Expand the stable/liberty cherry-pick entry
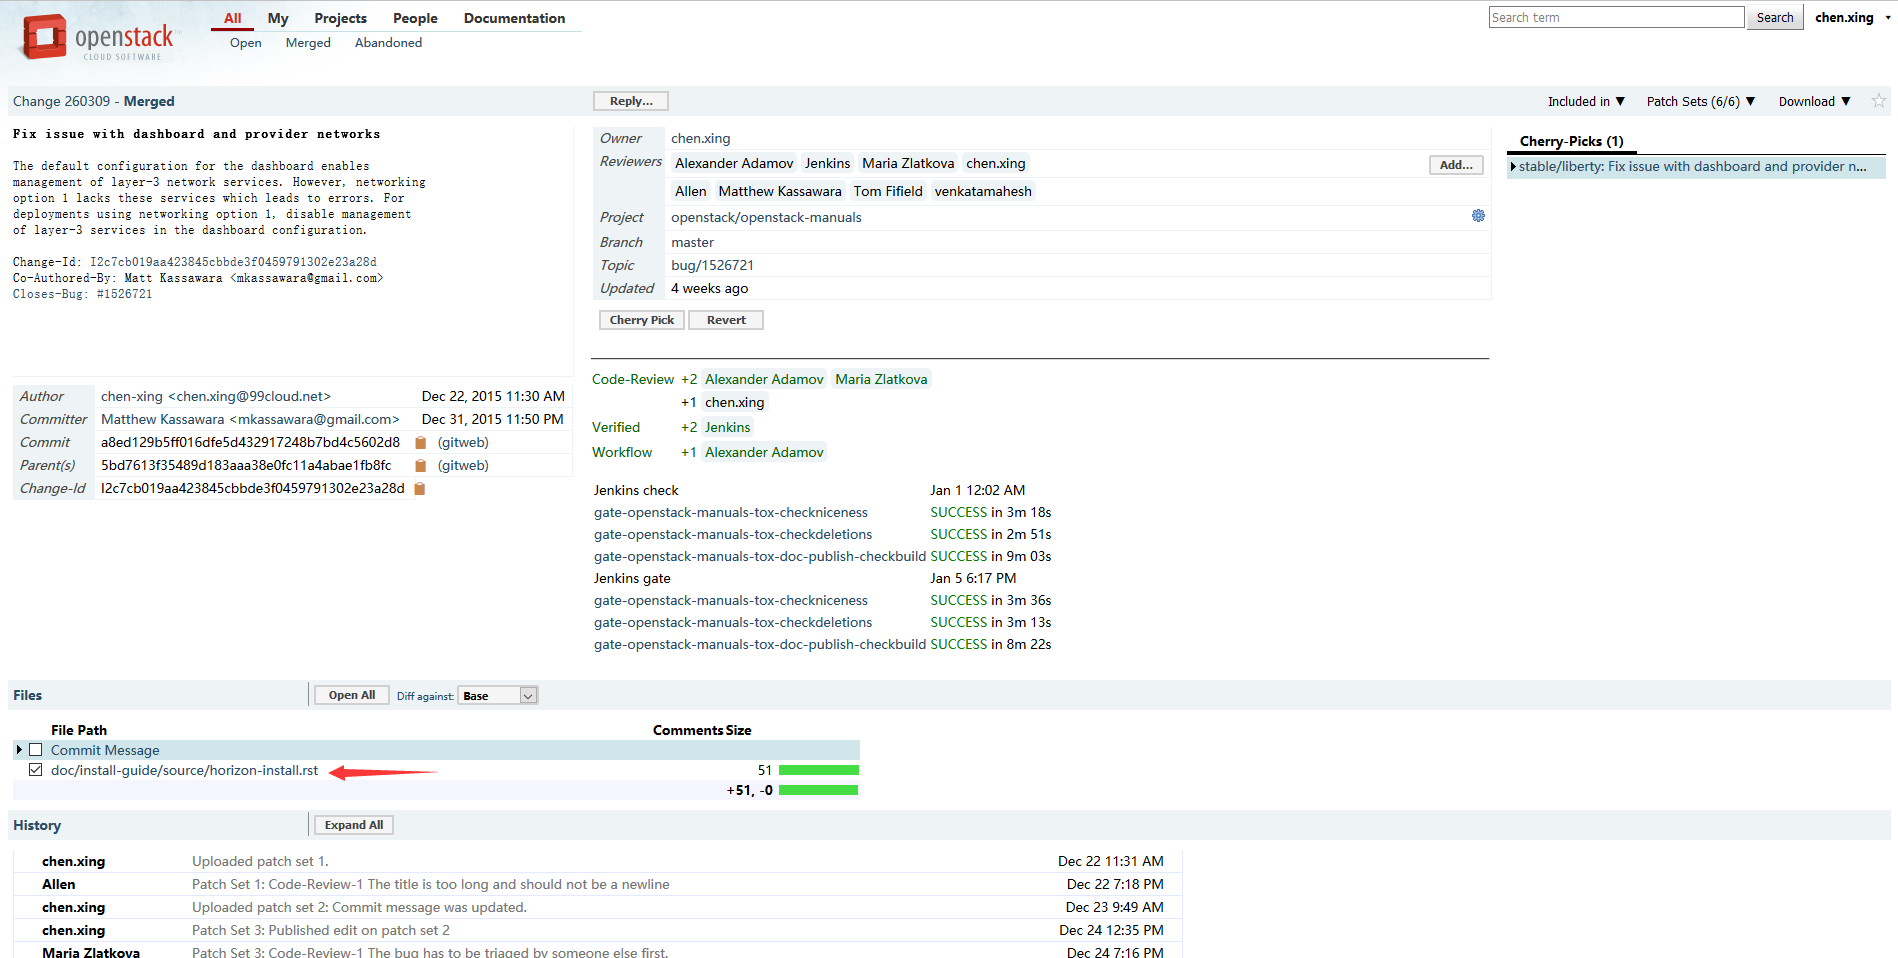 click(1513, 167)
